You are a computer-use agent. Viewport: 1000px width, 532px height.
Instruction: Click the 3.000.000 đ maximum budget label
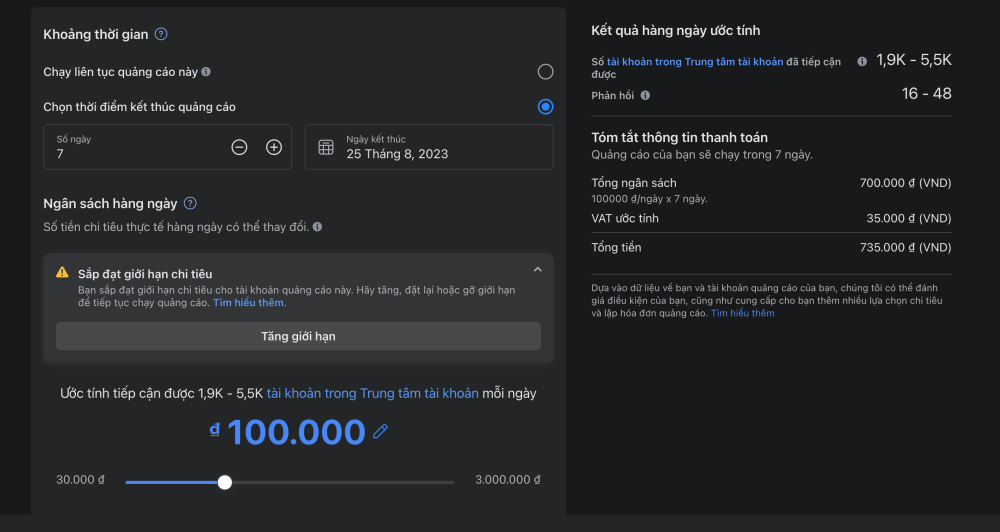pyautogui.click(x=508, y=480)
